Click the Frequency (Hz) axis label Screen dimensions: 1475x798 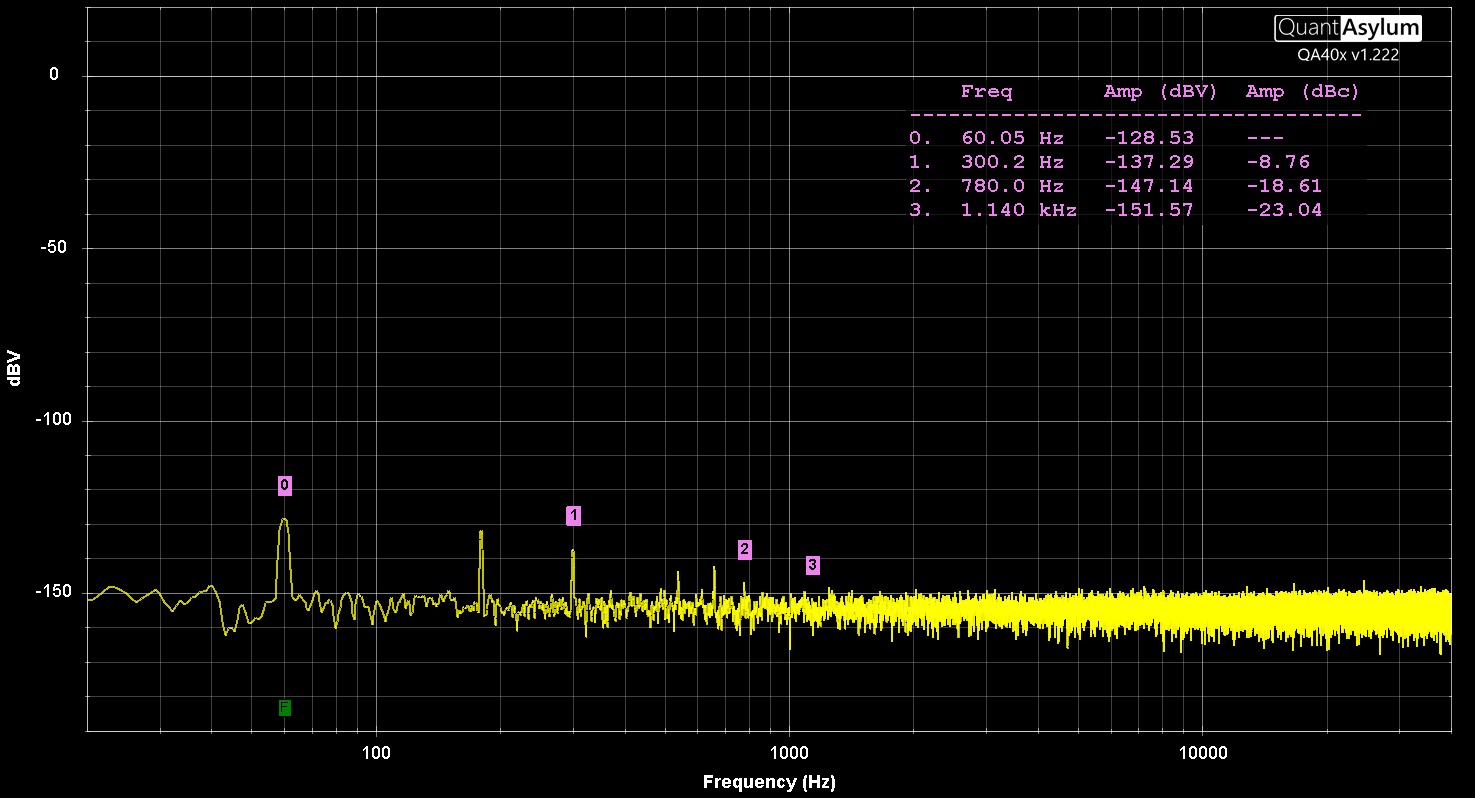pyautogui.click(x=769, y=783)
